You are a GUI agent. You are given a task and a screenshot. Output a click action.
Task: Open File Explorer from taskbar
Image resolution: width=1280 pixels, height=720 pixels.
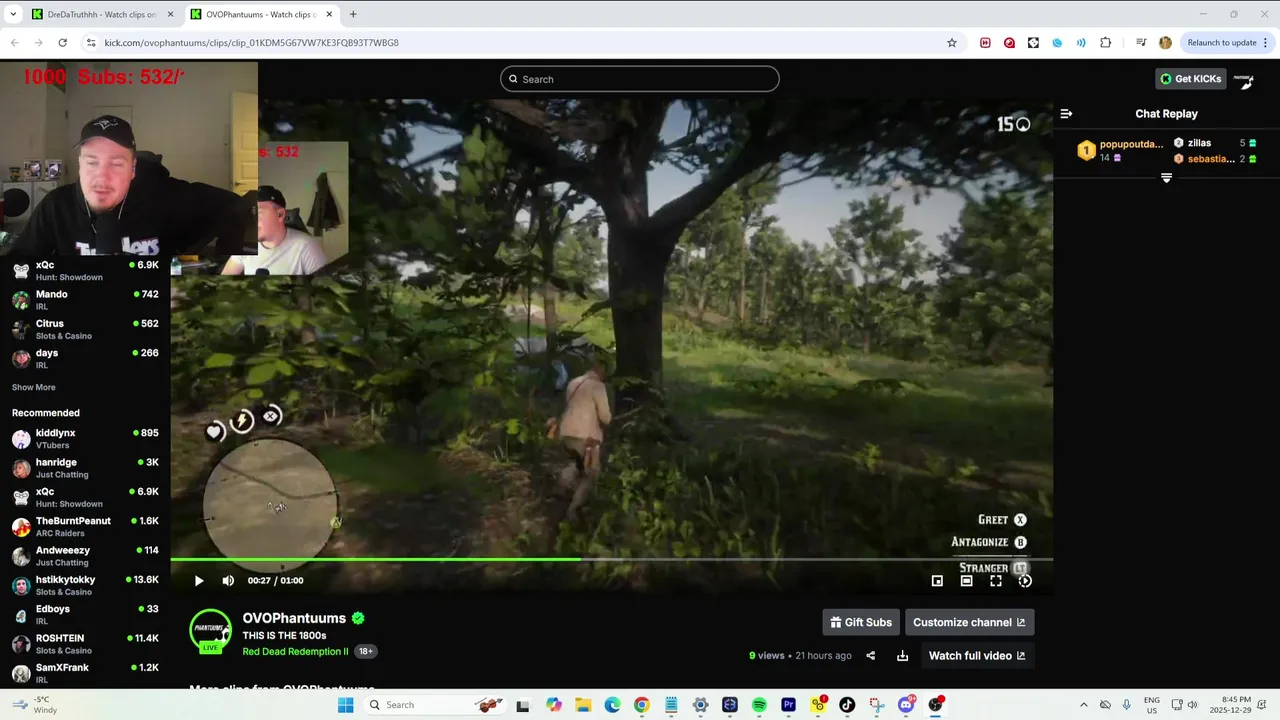coord(583,705)
